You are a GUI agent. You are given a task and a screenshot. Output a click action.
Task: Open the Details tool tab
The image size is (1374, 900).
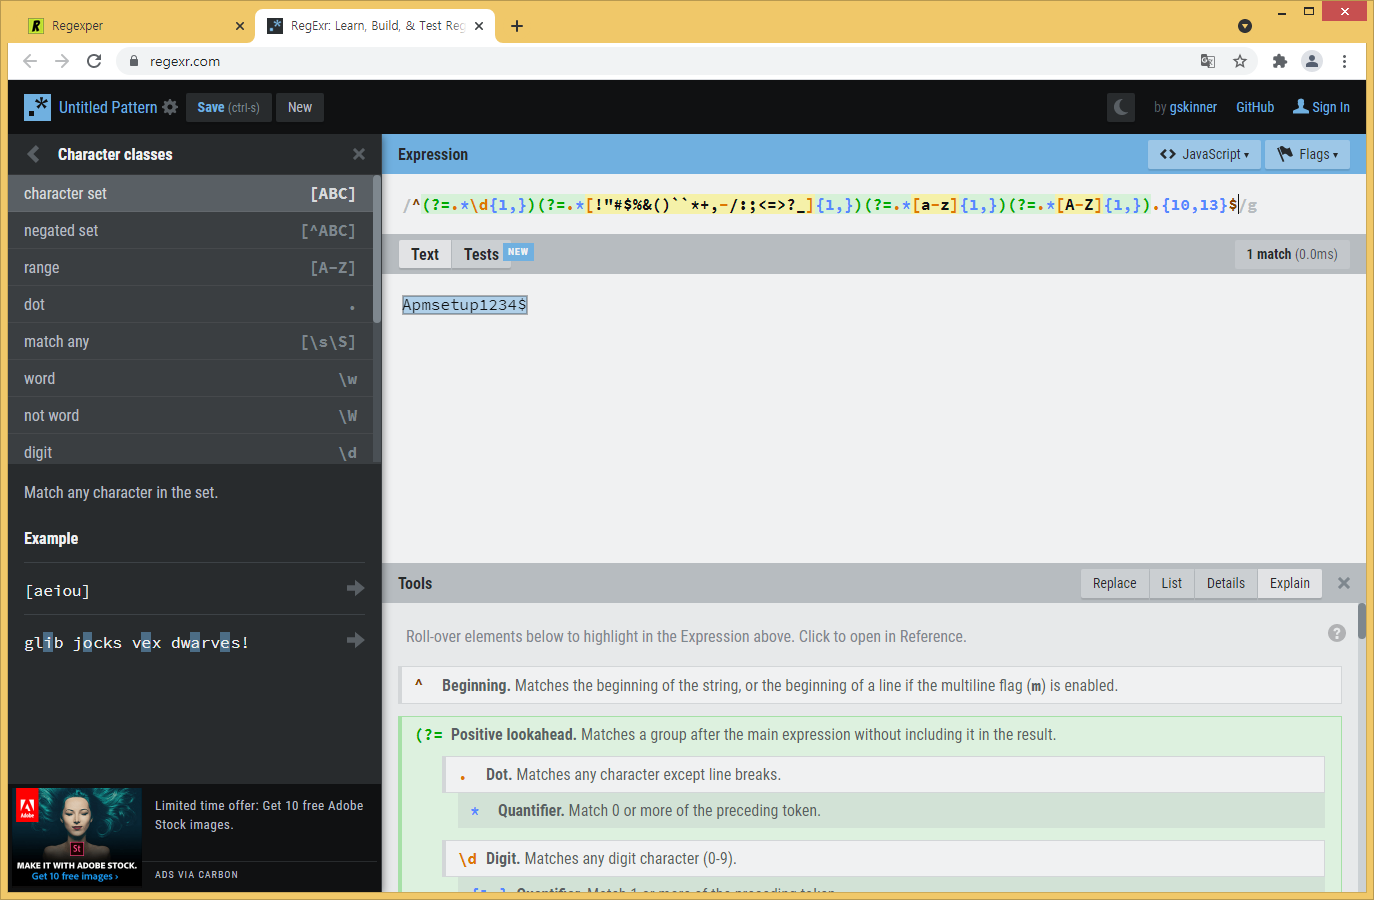click(1226, 583)
